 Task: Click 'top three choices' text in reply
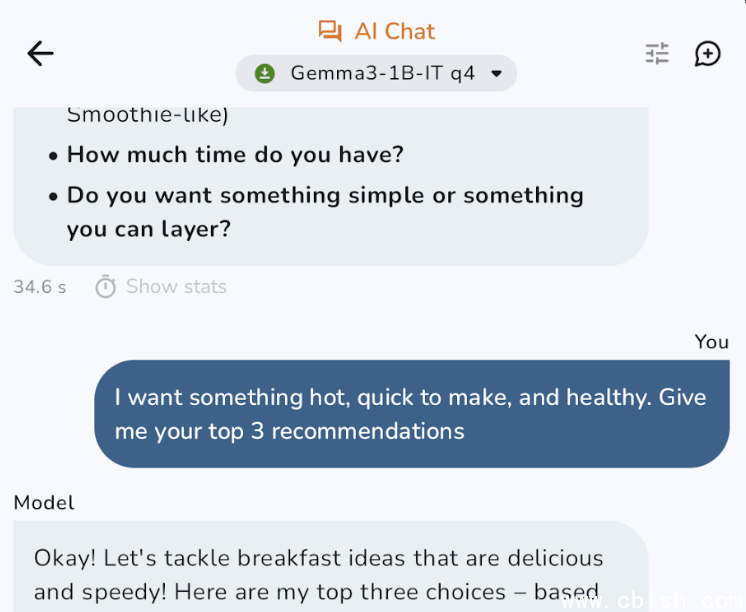click(411, 592)
